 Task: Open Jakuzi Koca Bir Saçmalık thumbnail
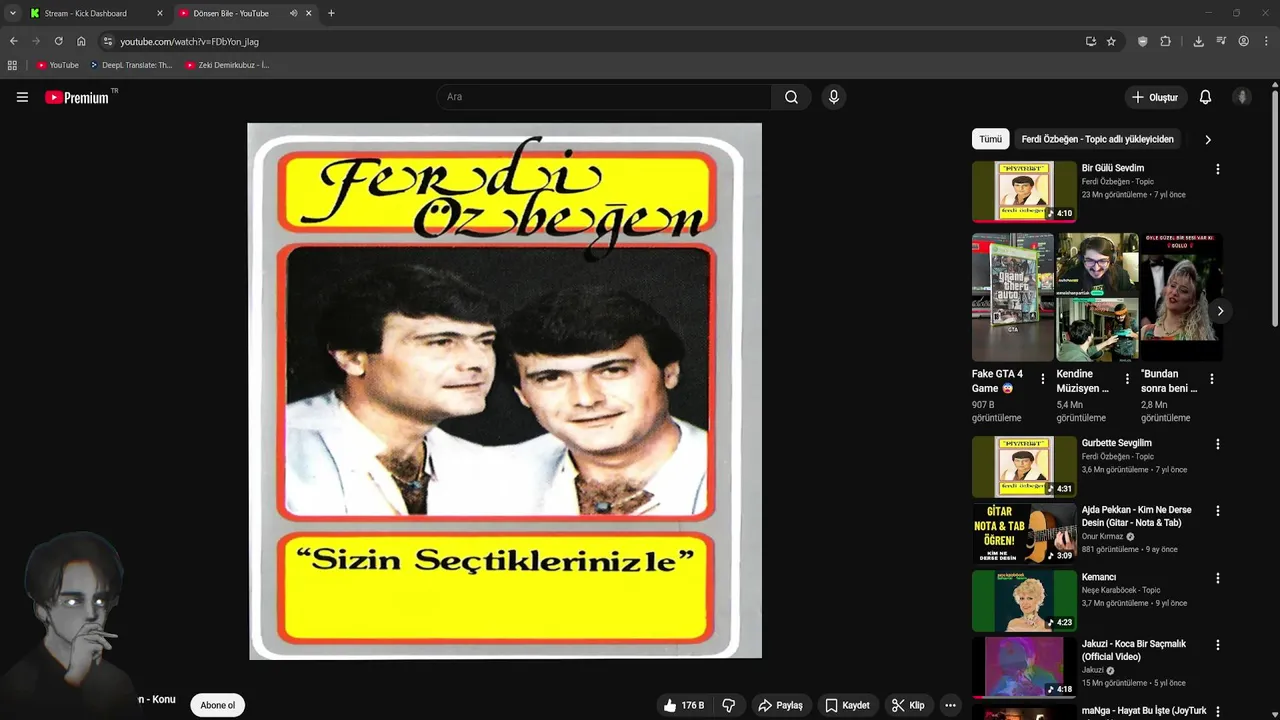tap(1024, 668)
